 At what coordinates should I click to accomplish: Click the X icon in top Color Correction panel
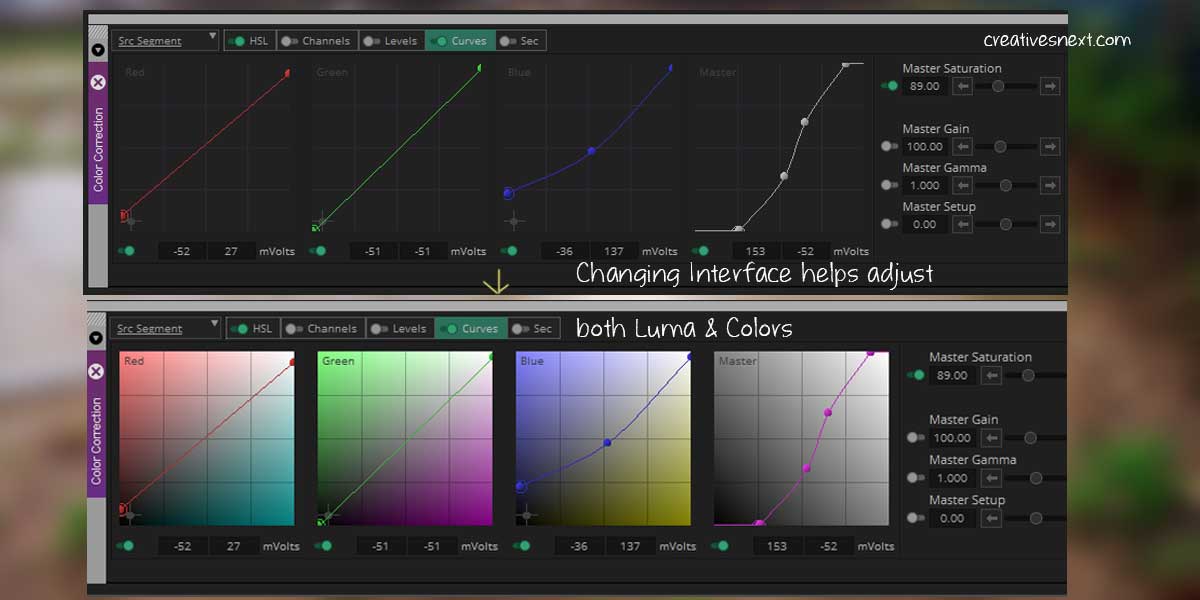(x=98, y=82)
